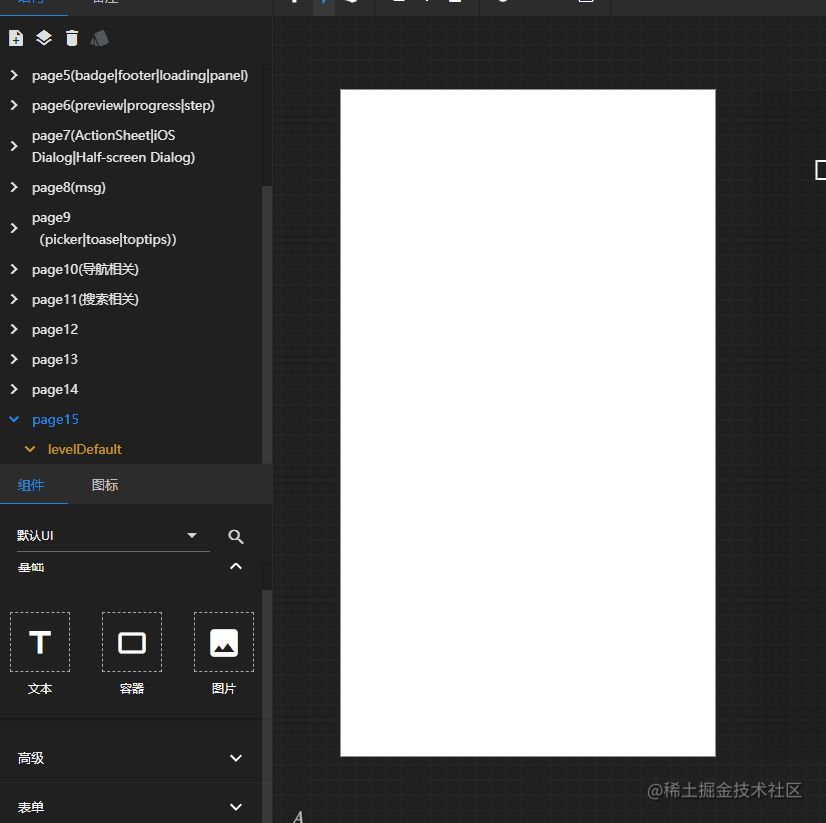Click the layers icon in the structure toolbar
The image size is (826, 823).
[44, 38]
